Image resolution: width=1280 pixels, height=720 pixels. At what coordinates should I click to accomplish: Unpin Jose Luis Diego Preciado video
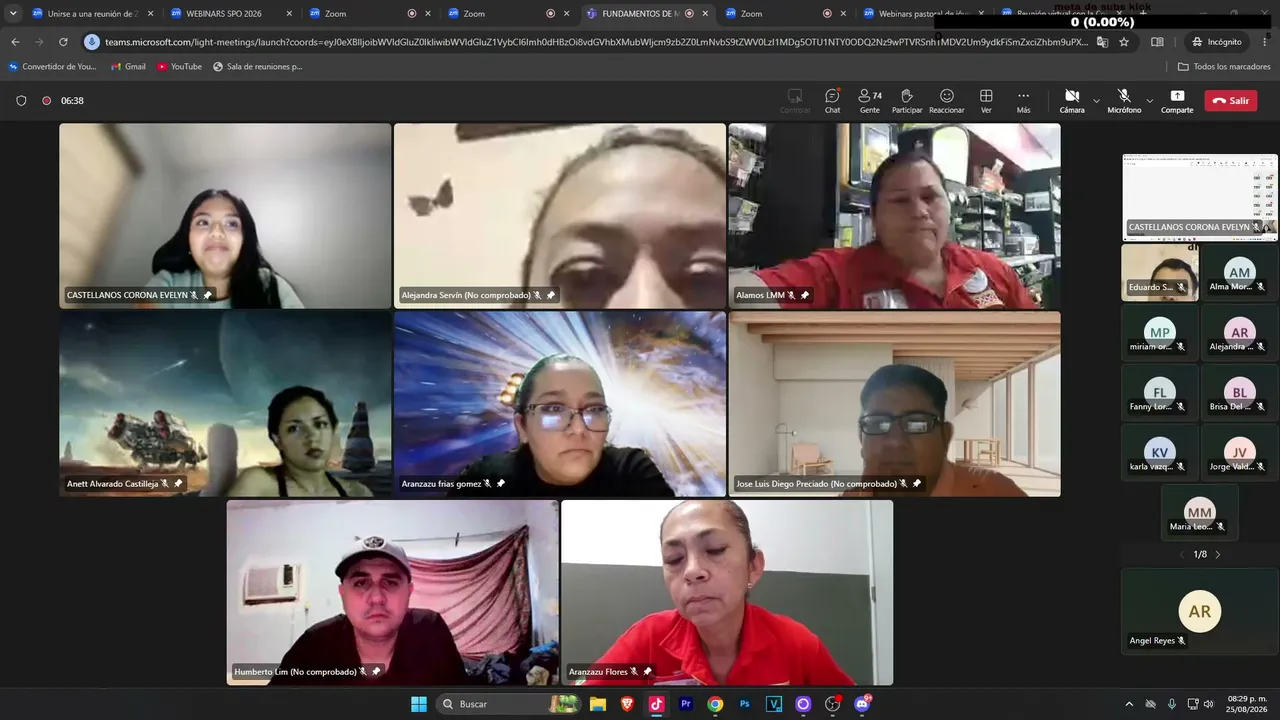917,483
